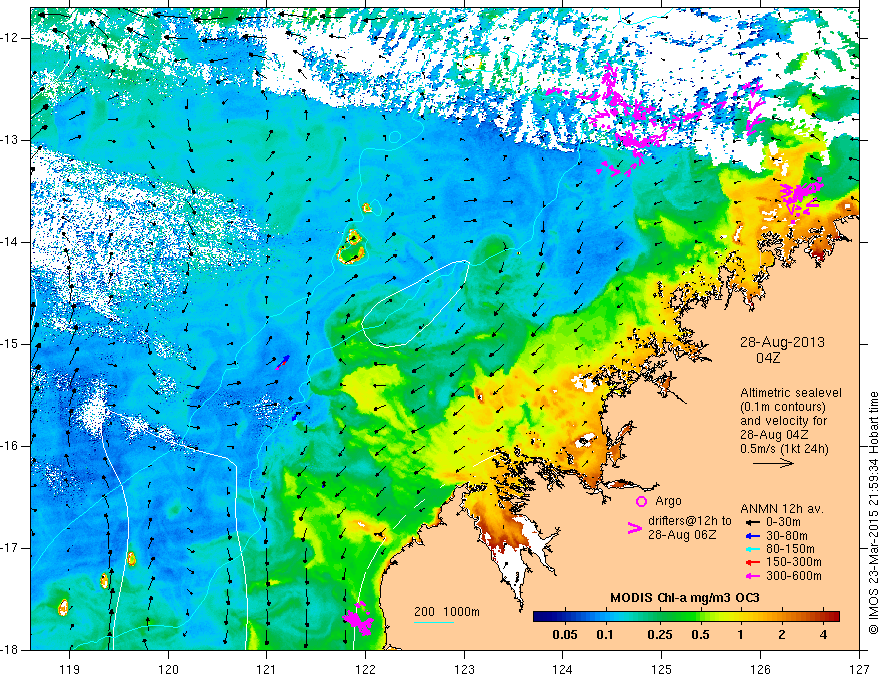Click the magenta 300-600m ANMN arrow
This screenshot has height=680, width=880.
point(752,576)
